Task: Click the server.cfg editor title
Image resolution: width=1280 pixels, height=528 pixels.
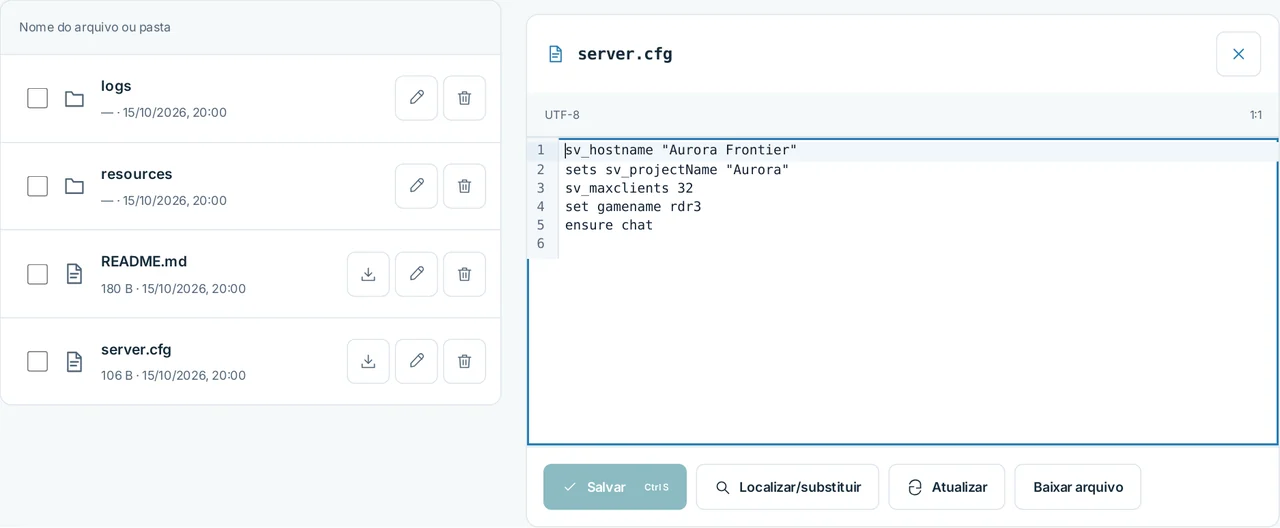Action: 625,54
